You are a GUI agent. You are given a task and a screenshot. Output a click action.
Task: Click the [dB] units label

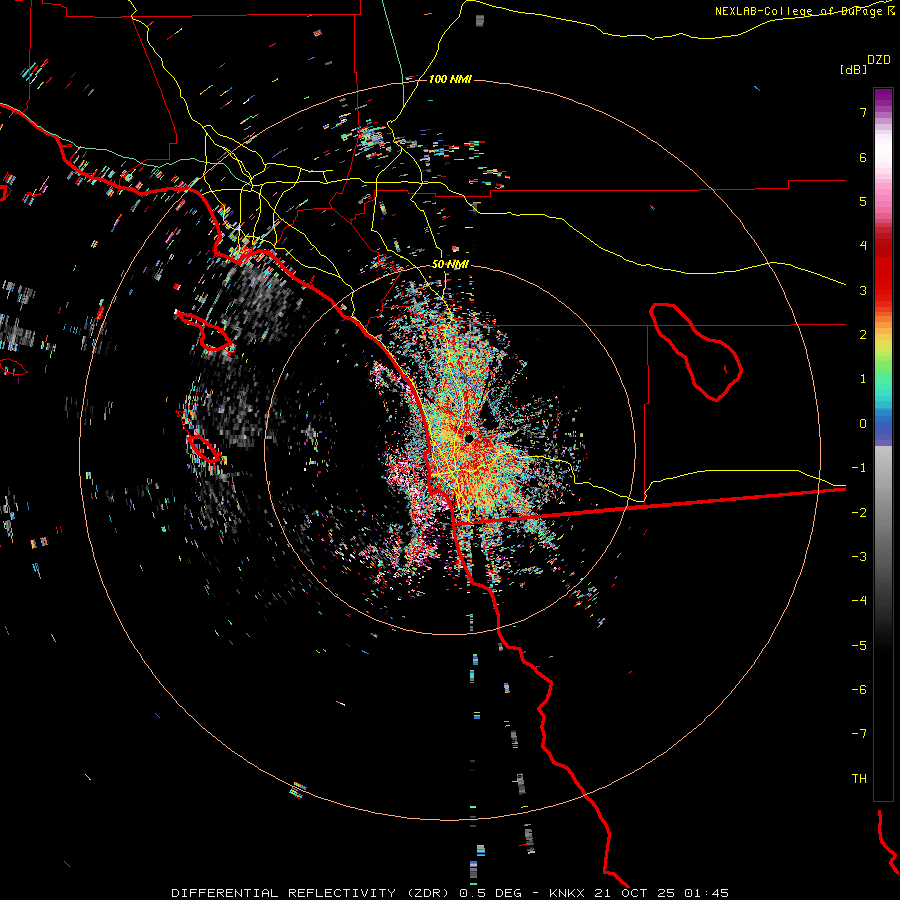(853, 69)
